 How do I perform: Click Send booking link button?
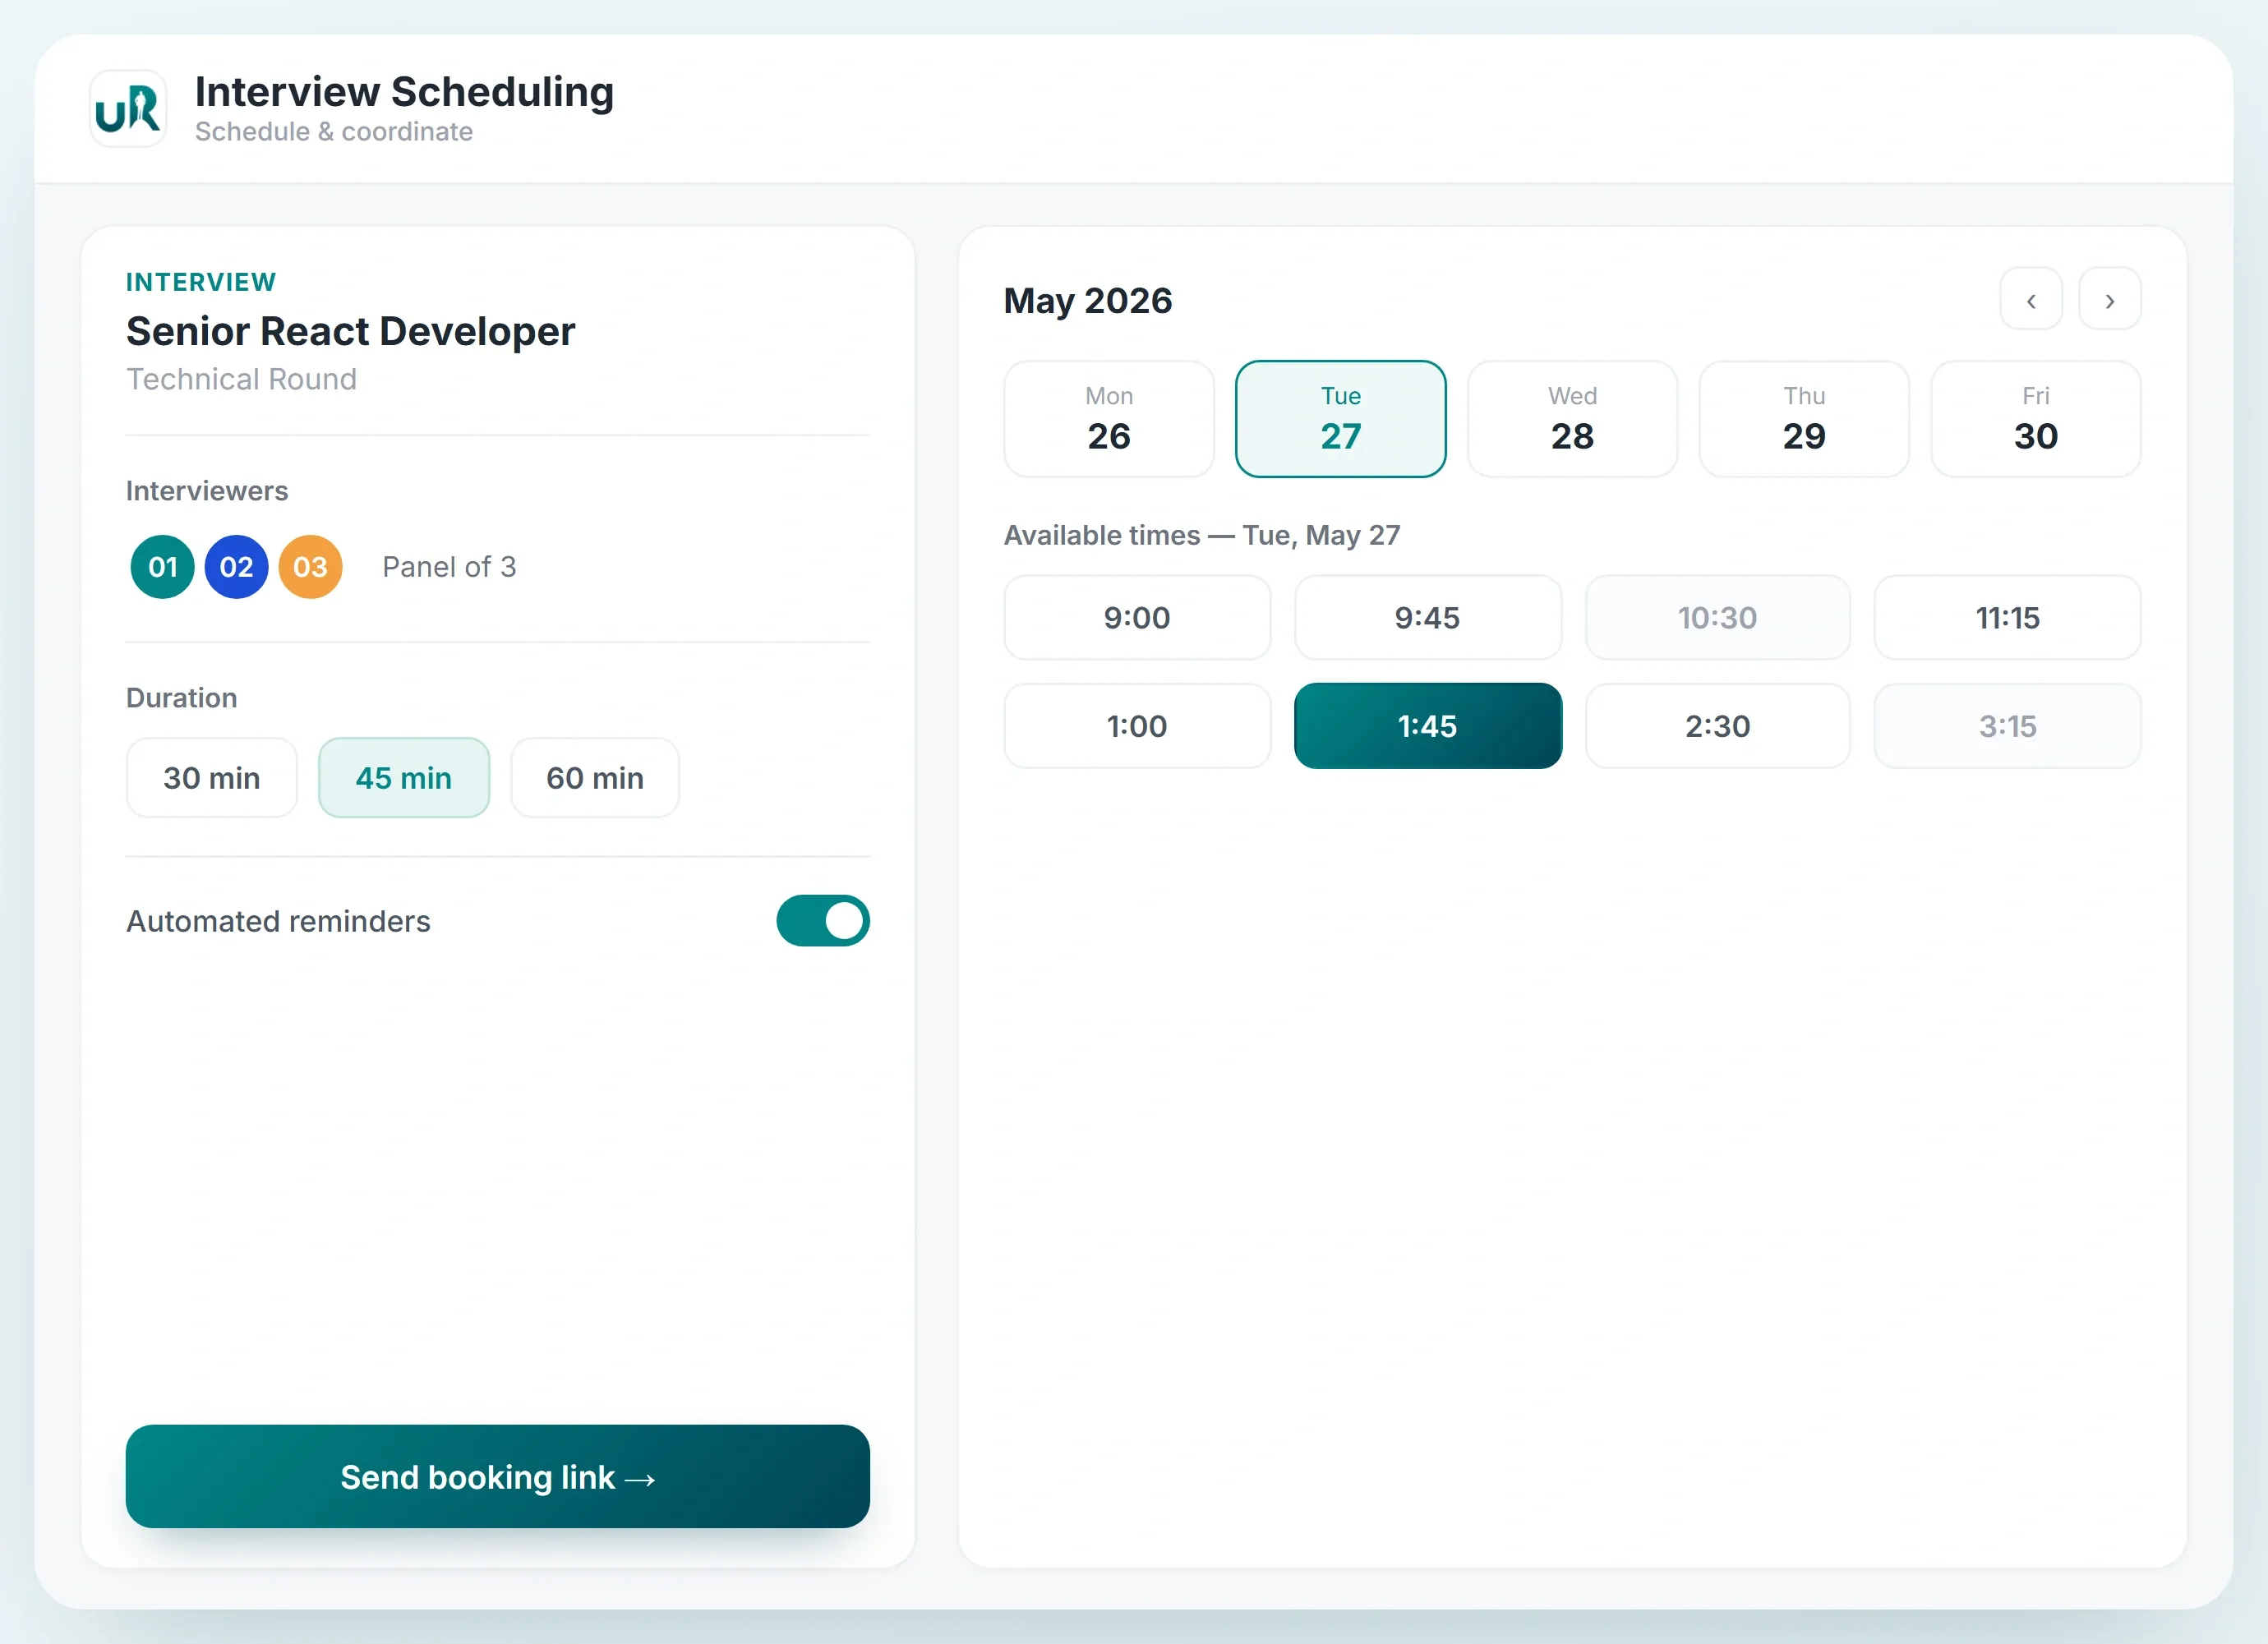point(498,1476)
